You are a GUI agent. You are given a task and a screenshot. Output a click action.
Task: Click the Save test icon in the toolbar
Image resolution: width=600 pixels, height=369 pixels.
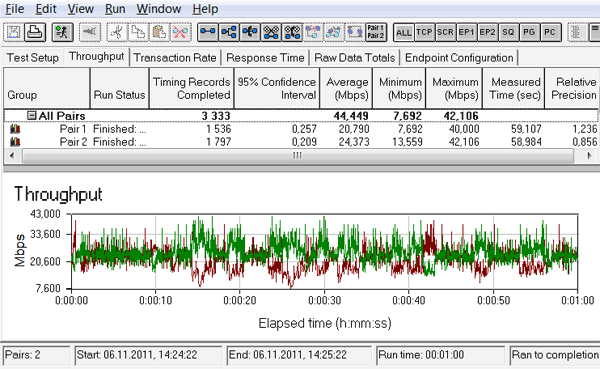(14, 32)
